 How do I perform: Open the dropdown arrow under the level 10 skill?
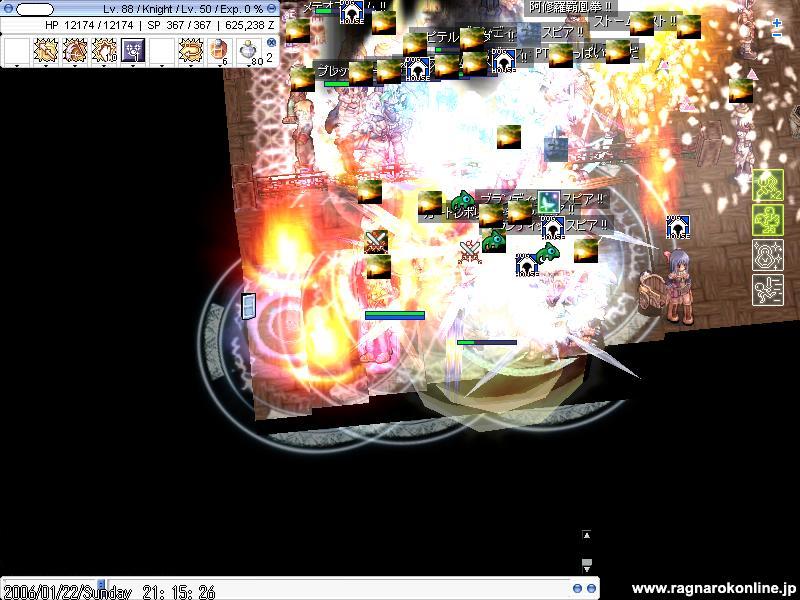(x=104, y=66)
